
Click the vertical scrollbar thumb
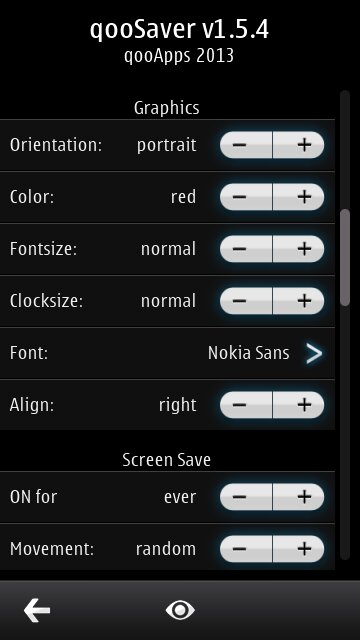pyautogui.click(x=345, y=257)
